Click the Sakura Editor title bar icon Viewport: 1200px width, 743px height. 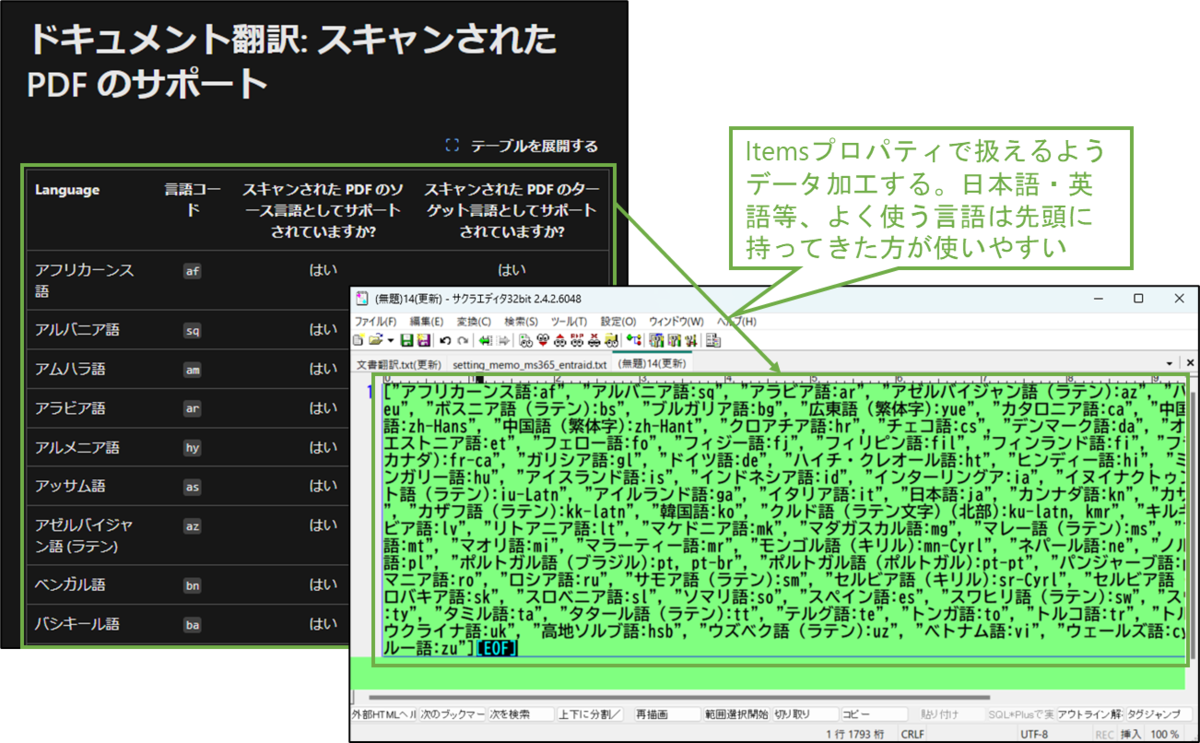[x=361, y=299]
